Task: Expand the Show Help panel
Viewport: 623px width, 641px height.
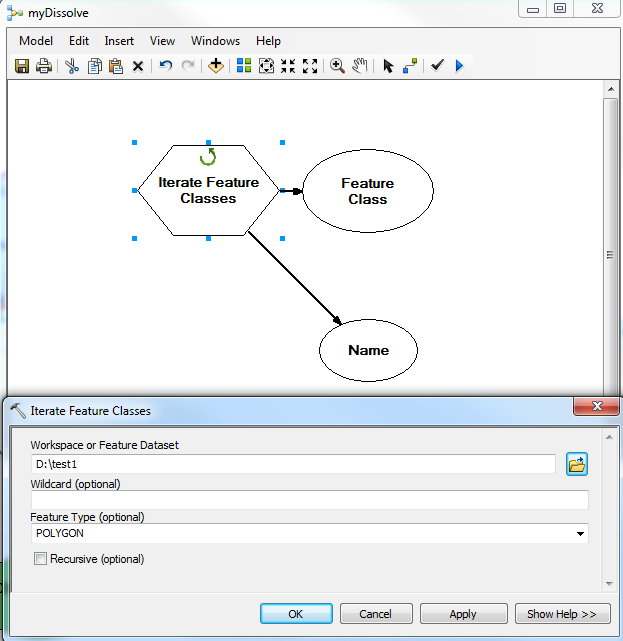Action: [562, 614]
